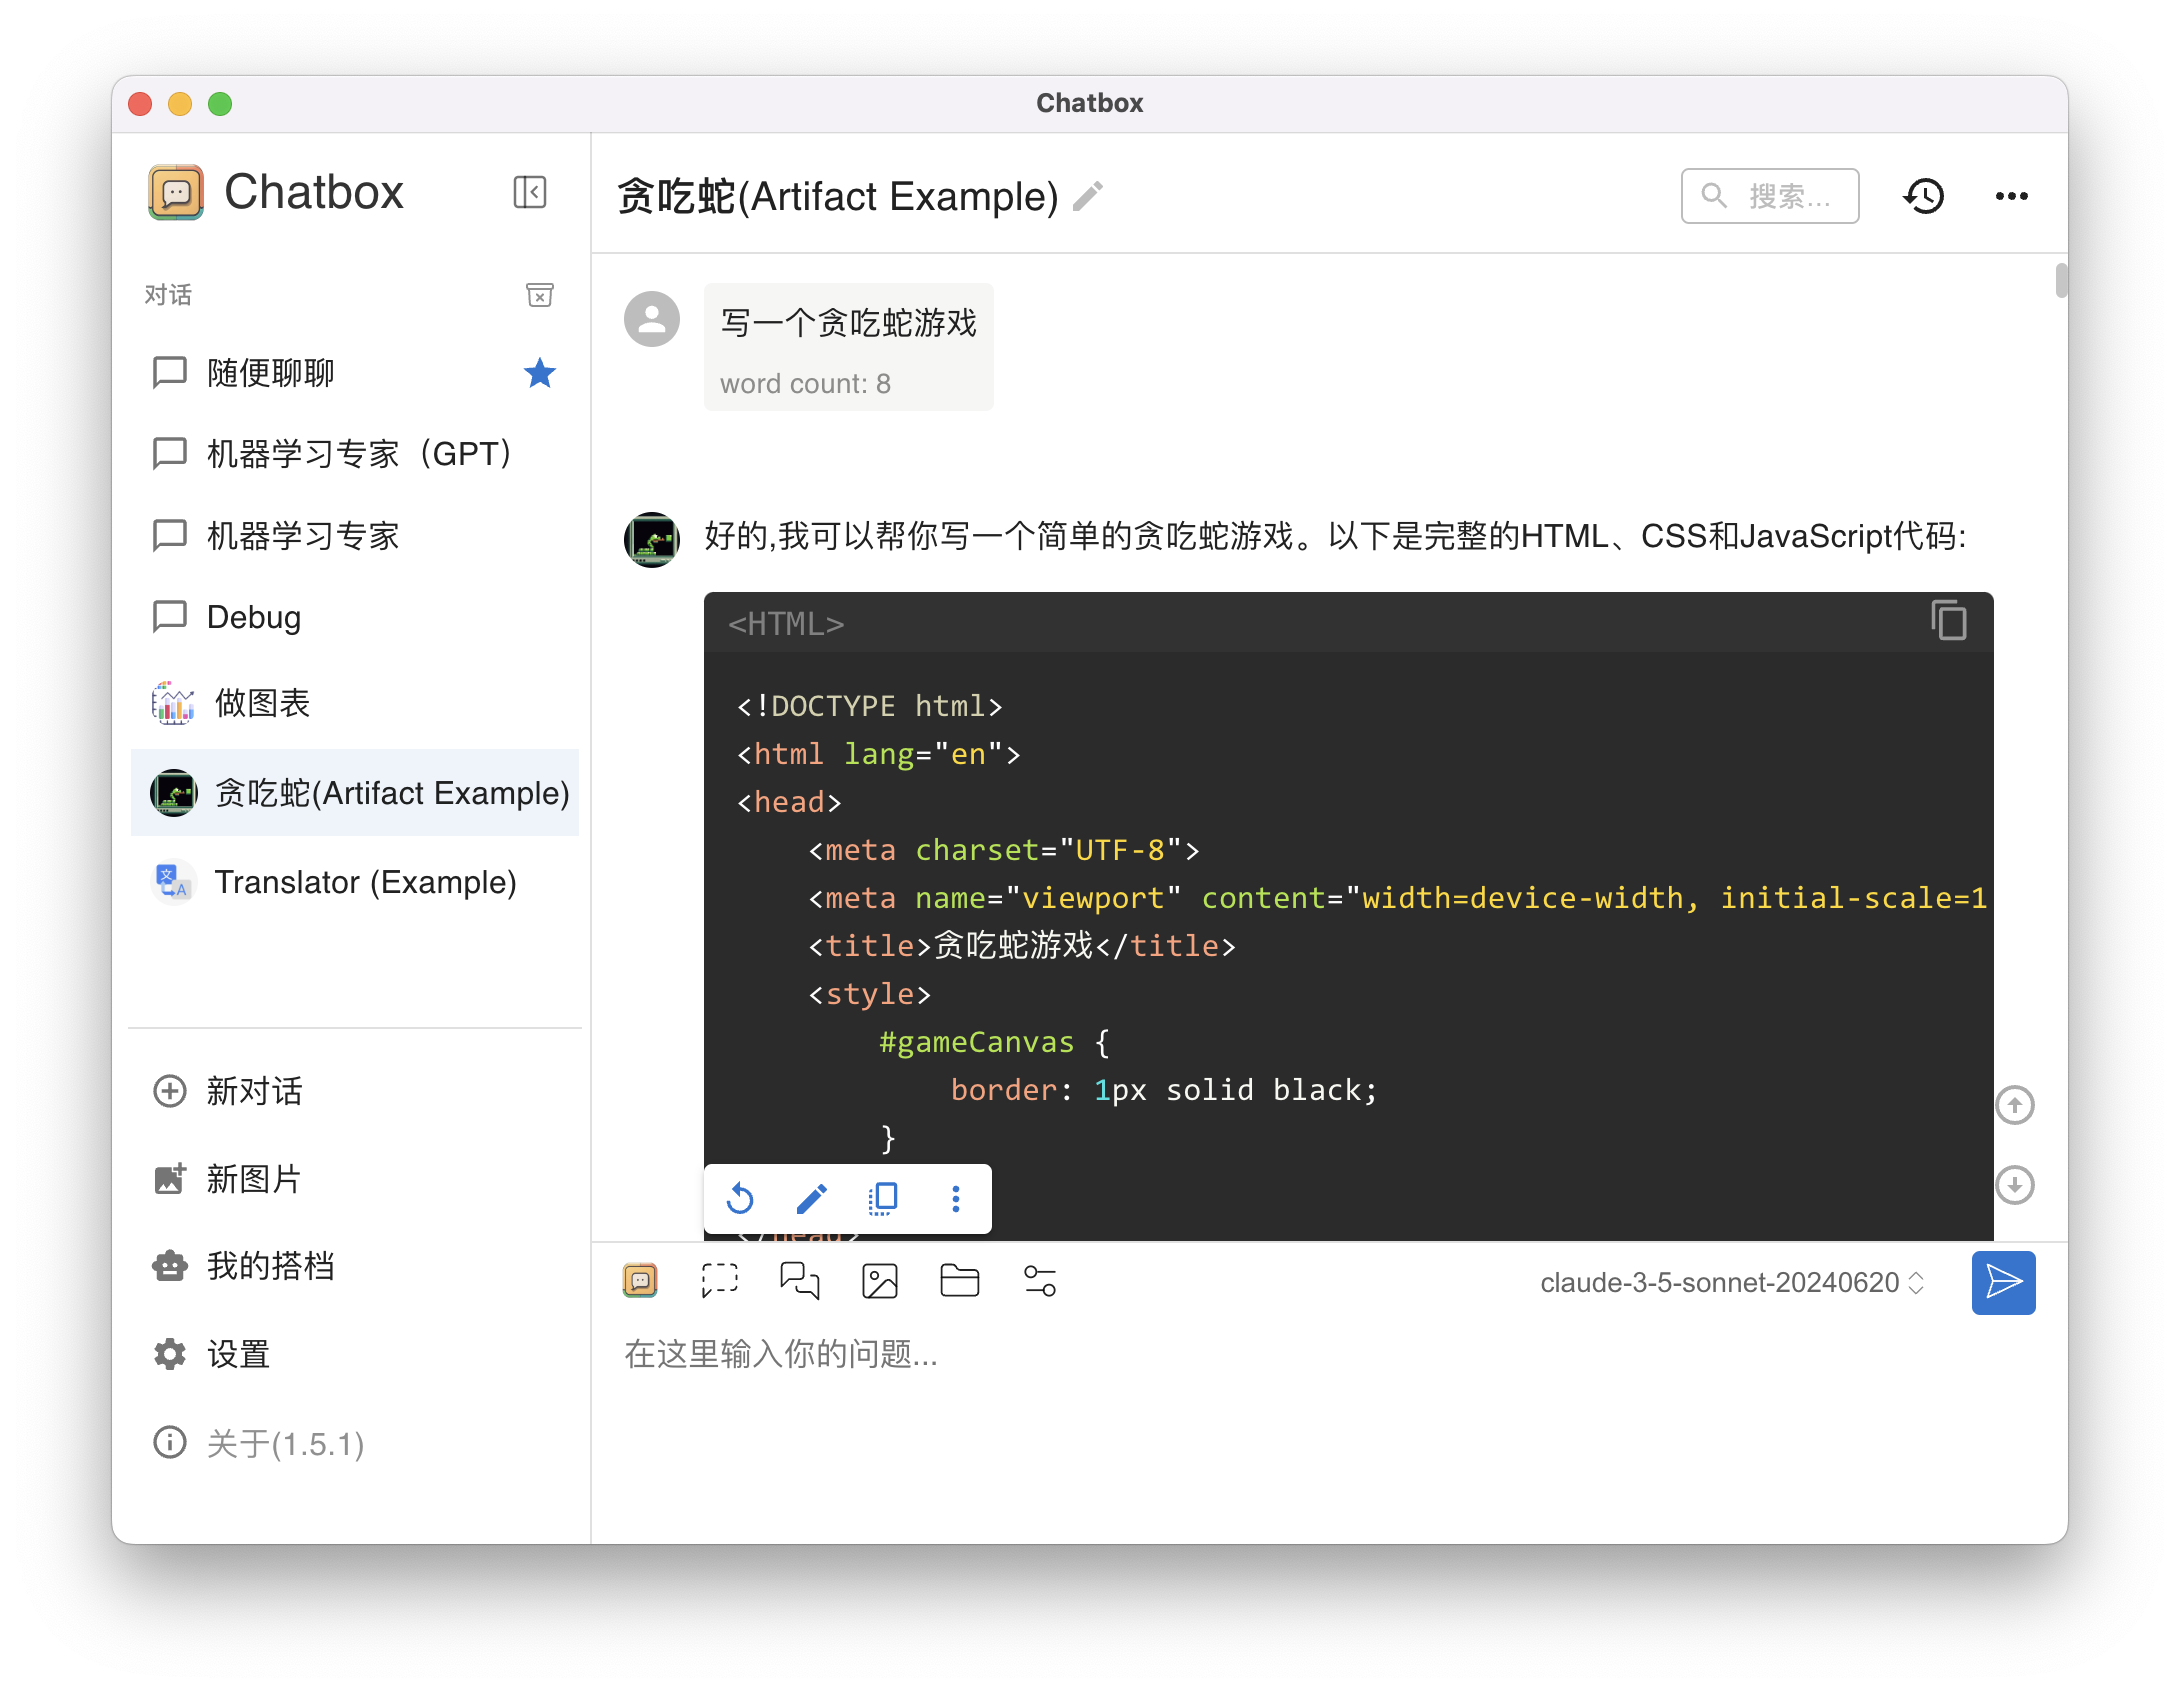Click the pencil icon to rename conversation
This screenshot has width=2180, height=1692.
coord(1088,196)
